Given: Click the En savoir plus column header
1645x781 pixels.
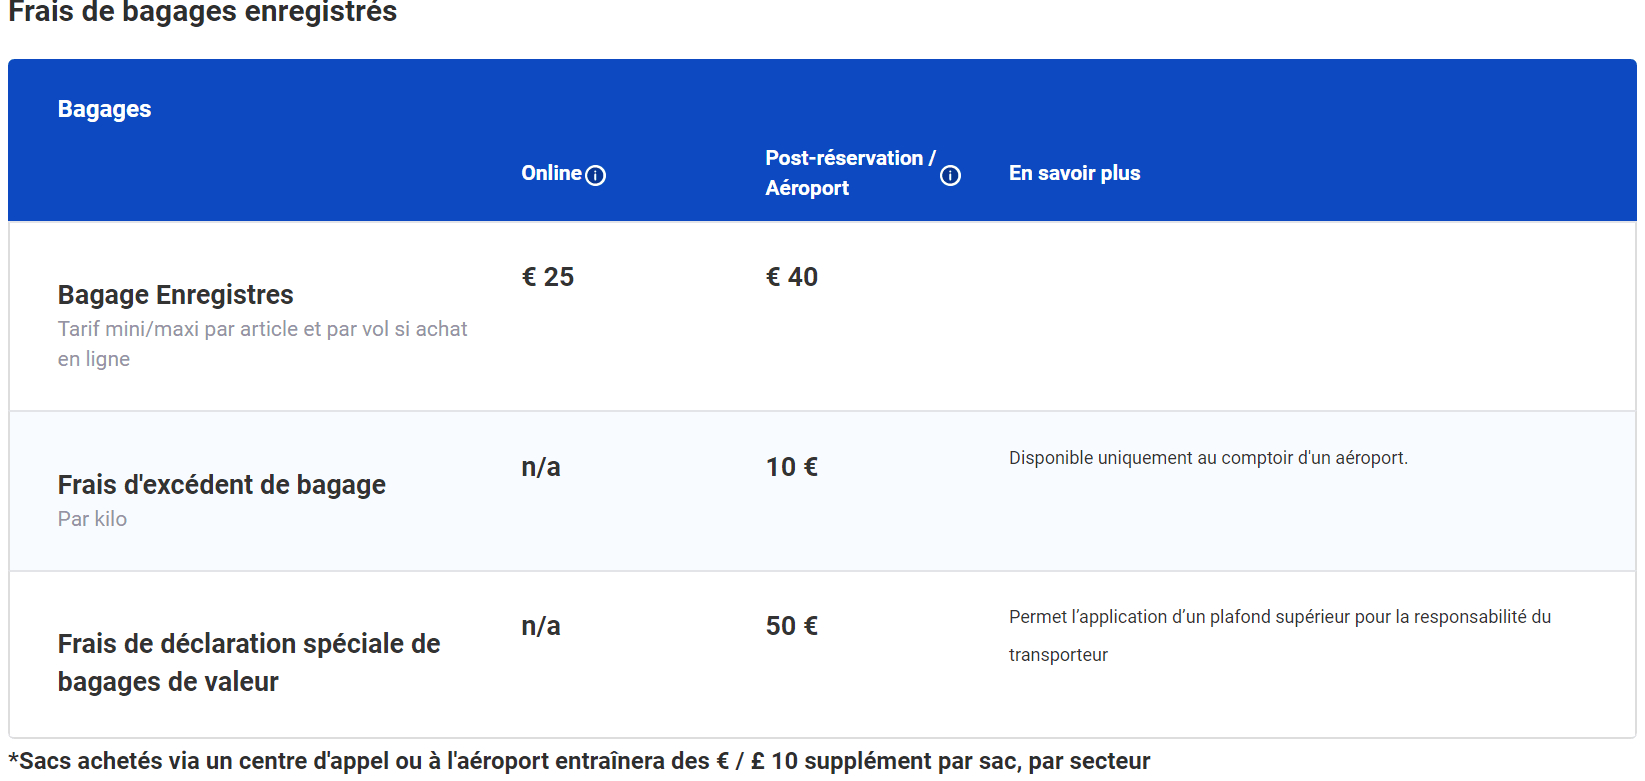Looking at the screenshot, I should (x=1074, y=173).
